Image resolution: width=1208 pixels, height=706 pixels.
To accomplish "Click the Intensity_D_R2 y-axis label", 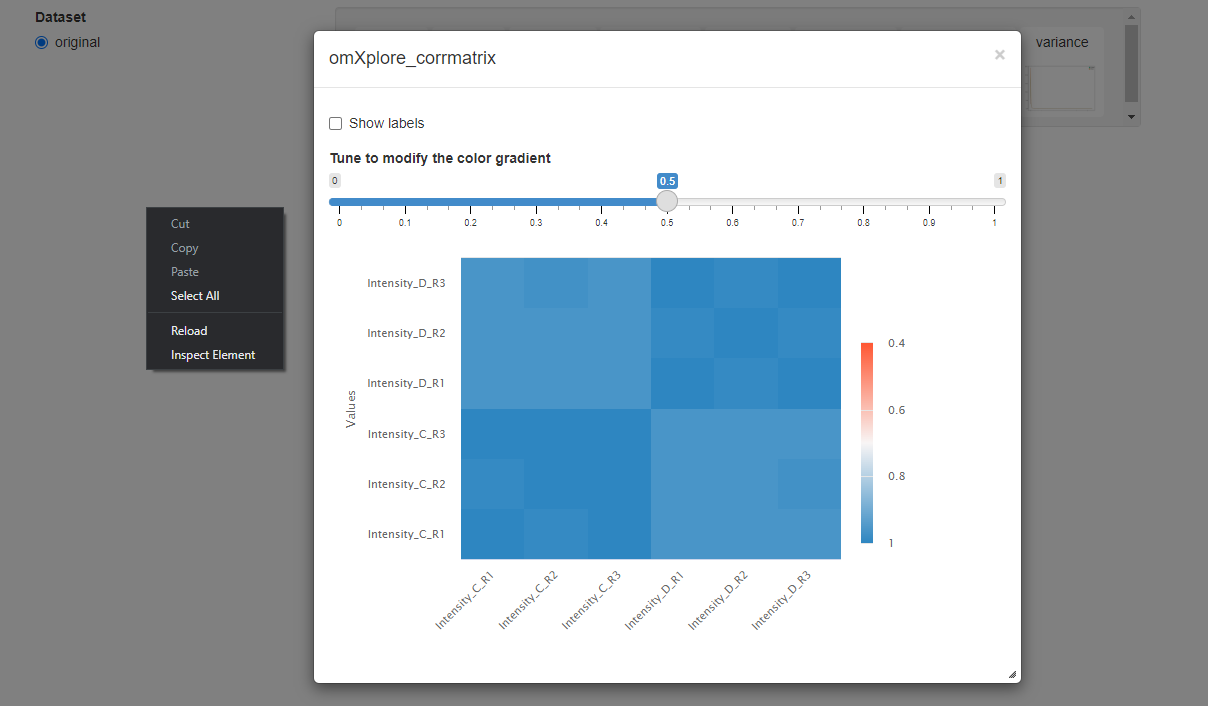I will click(406, 333).
